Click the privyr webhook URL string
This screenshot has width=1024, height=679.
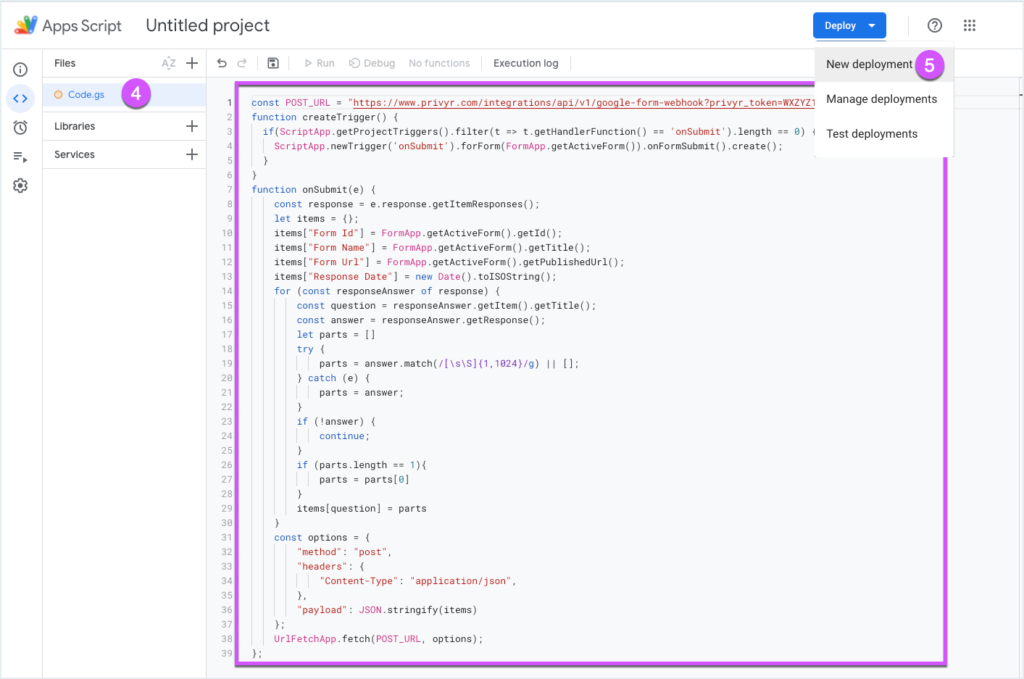pyautogui.click(x=583, y=103)
